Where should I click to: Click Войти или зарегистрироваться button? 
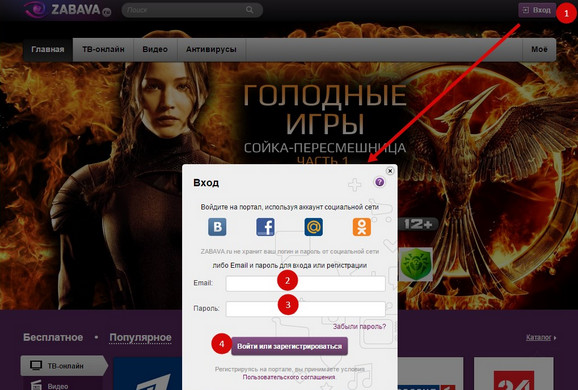coord(289,347)
